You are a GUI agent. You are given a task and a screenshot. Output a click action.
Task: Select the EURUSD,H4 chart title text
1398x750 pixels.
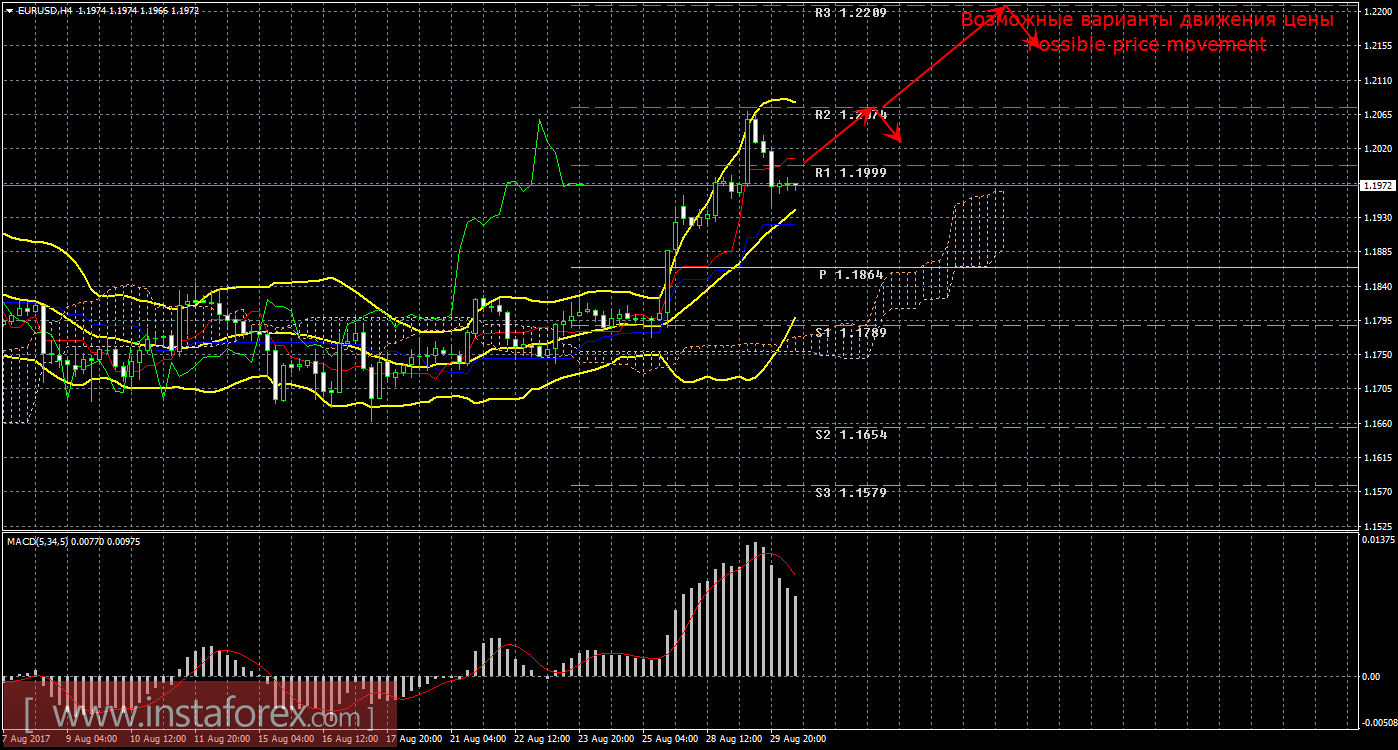coord(43,10)
